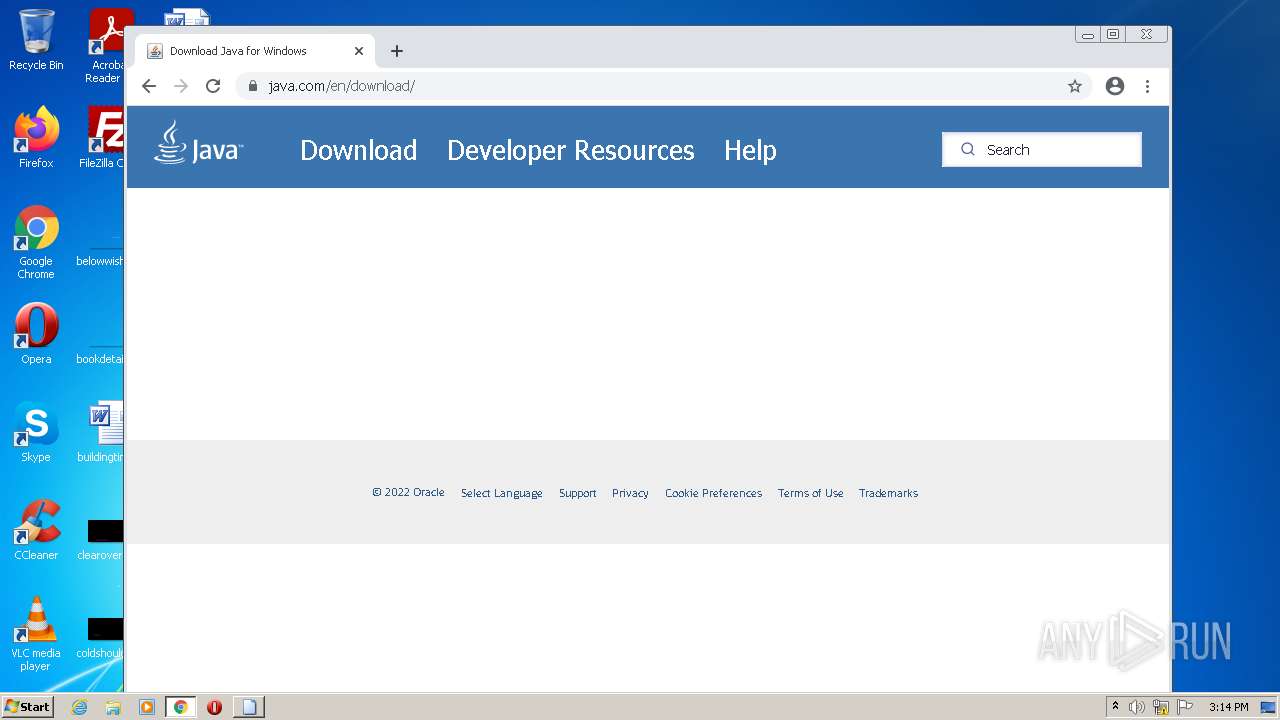Select the Download Java for Windows tab
The height and width of the screenshot is (720, 1280).
point(255,51)
